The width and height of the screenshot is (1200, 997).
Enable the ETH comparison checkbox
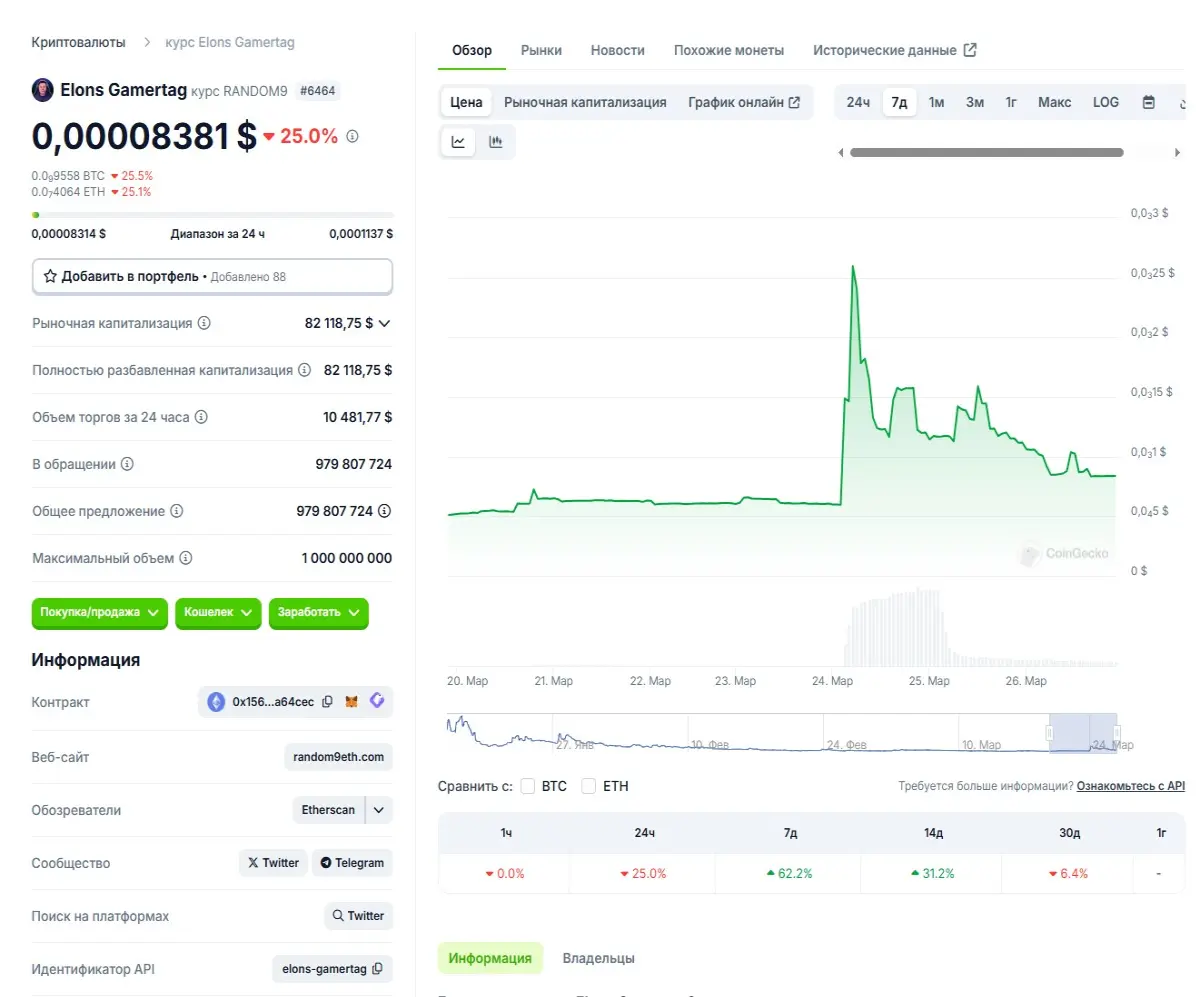tap(590, 786)
